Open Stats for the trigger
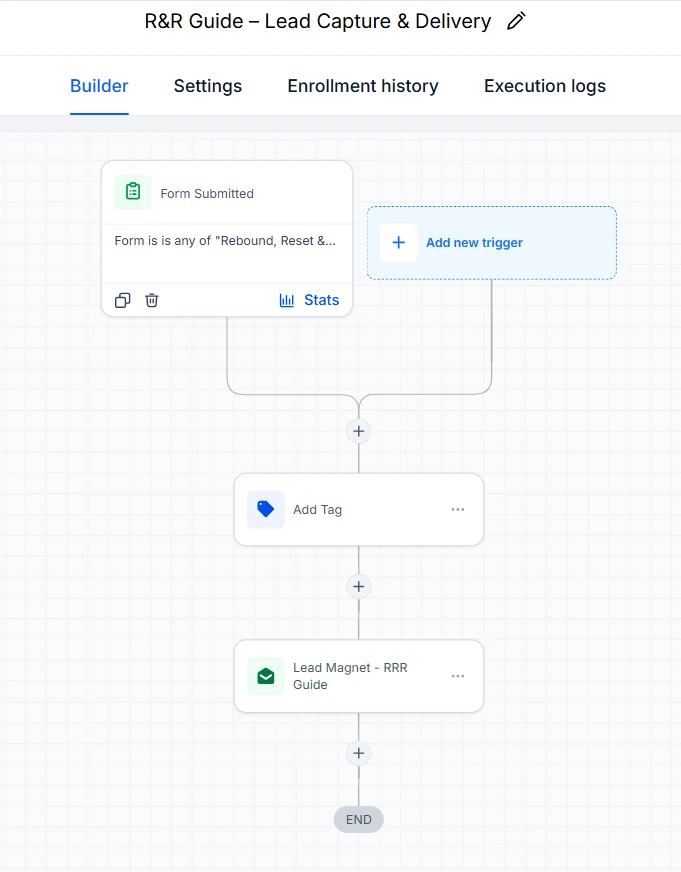Viewport: 681px width, 872px height. (x=309, y=300)
